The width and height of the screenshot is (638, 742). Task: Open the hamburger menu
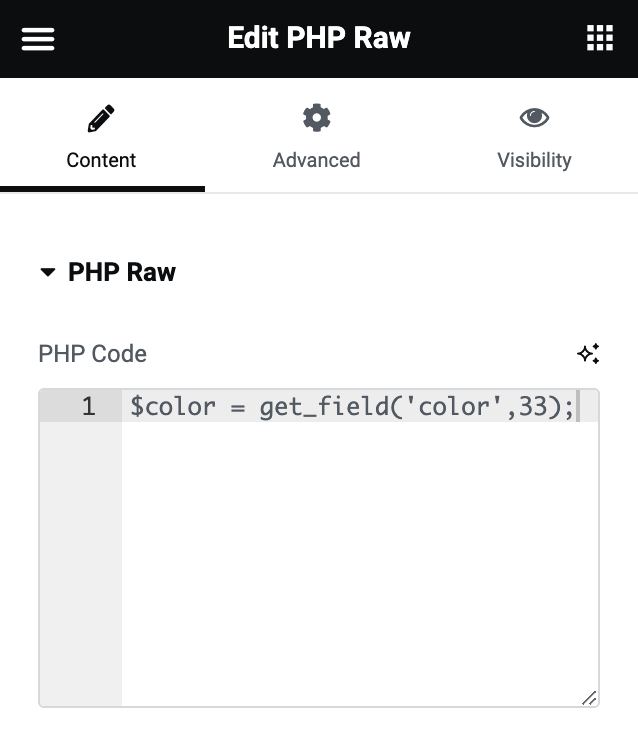[38, 39]
